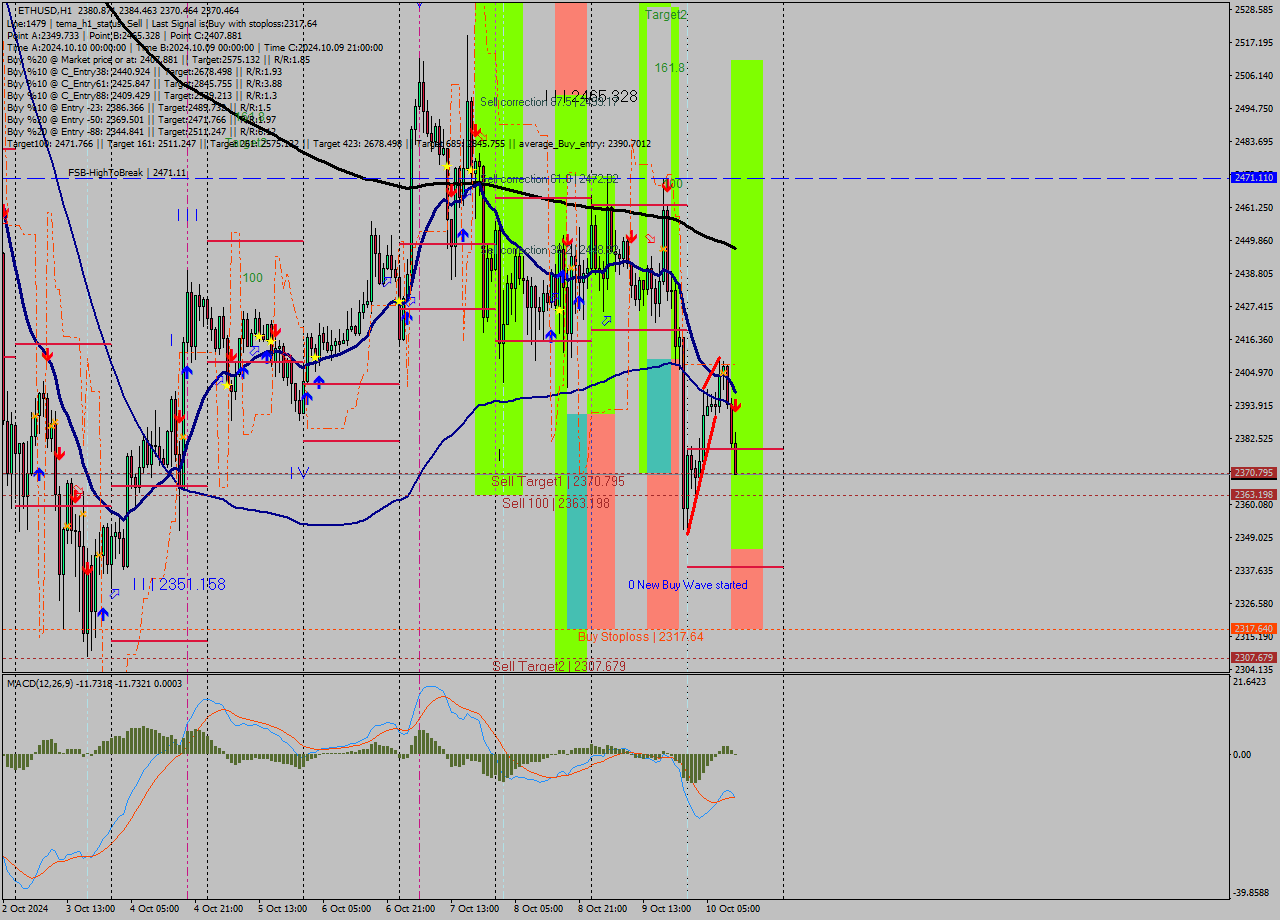
Task: Select the Buy Stoploss | 2317.64 label
Action: pos(640,637)
